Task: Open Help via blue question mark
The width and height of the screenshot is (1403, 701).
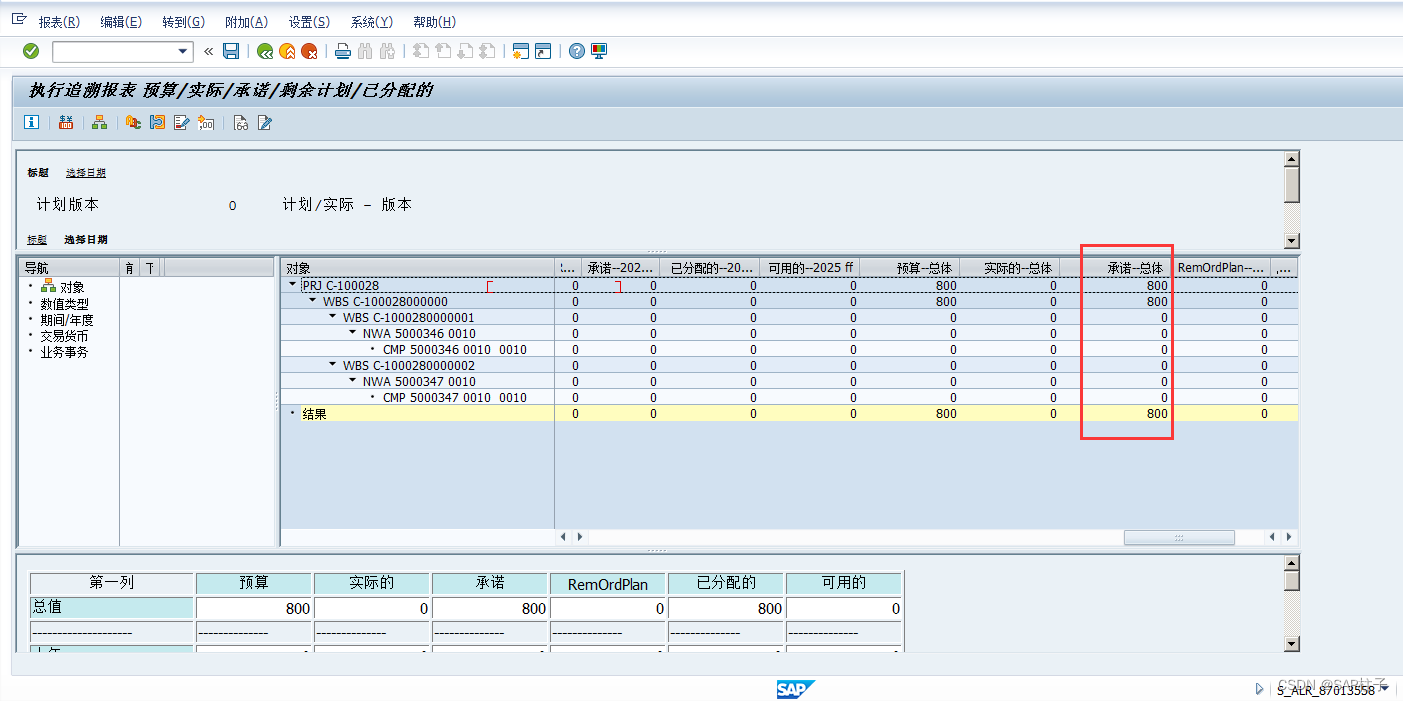Action: [577, 51]
